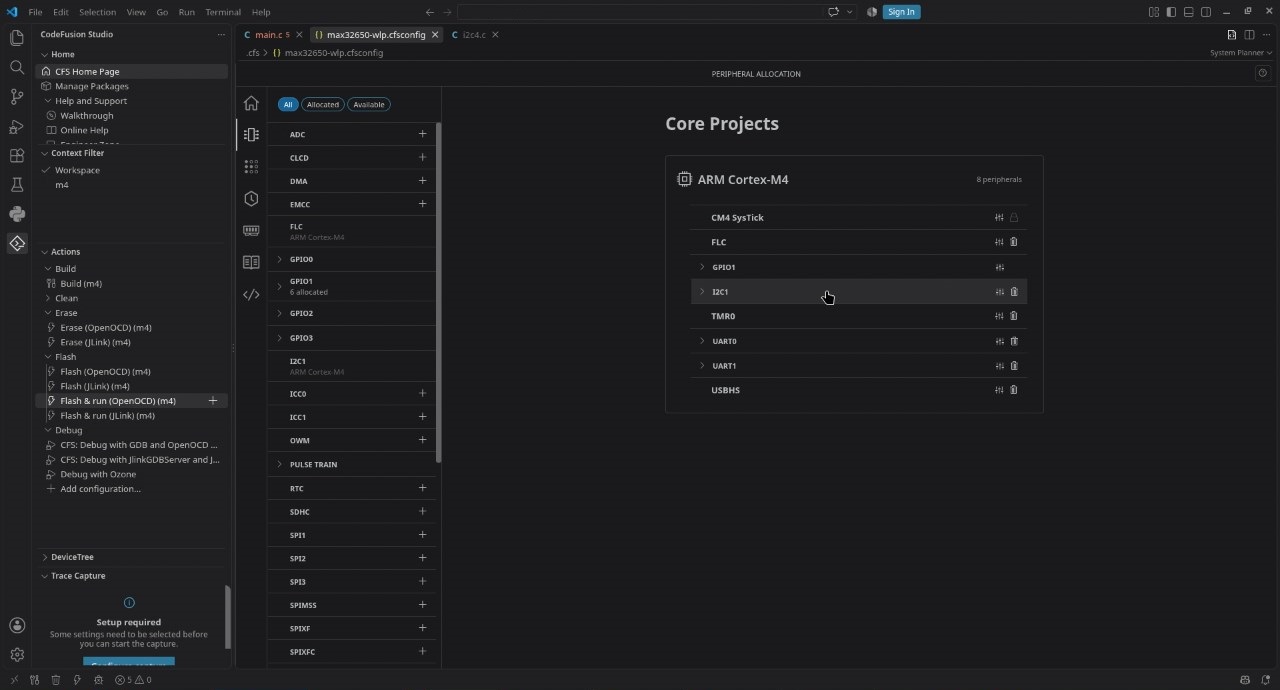
Task: Run Flash (JLink) (m4) action
Action: [x=95, y=386]
